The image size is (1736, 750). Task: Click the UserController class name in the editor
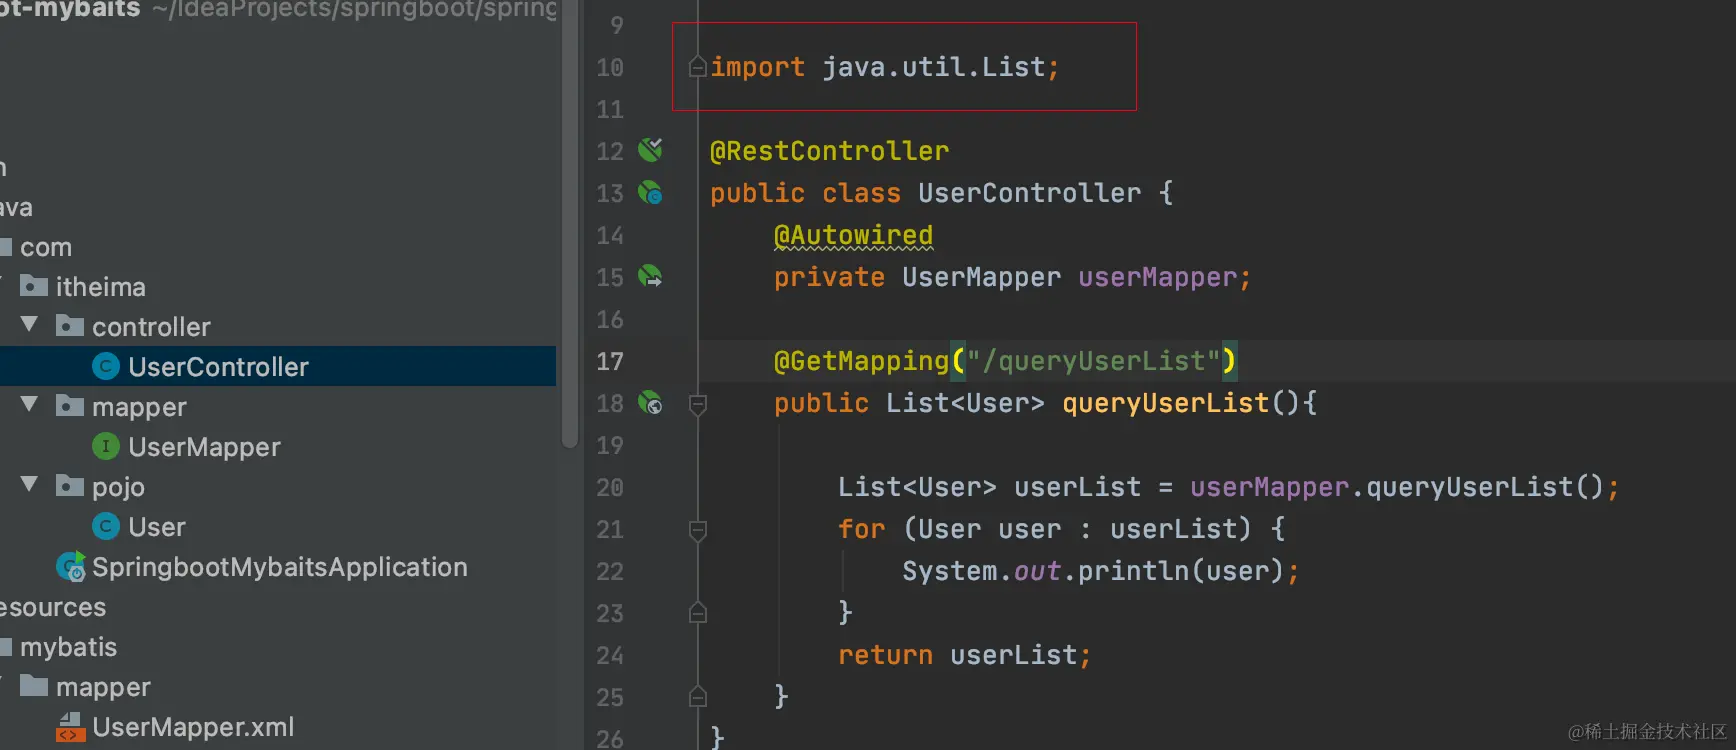point(1029,193)
